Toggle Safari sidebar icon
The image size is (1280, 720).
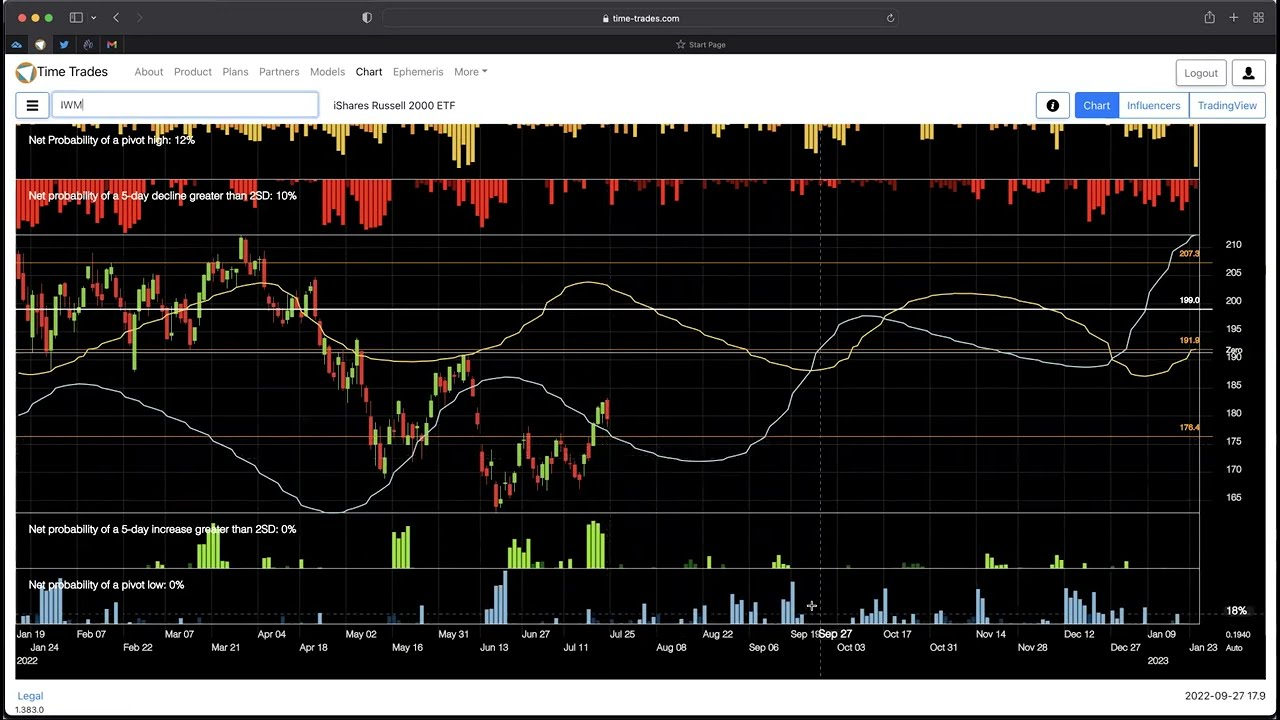(x=76, y=18)
